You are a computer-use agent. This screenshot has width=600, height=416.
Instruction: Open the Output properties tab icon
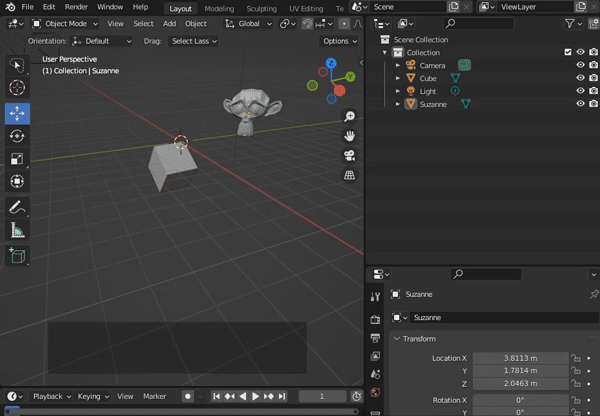(x=375, y=338)
